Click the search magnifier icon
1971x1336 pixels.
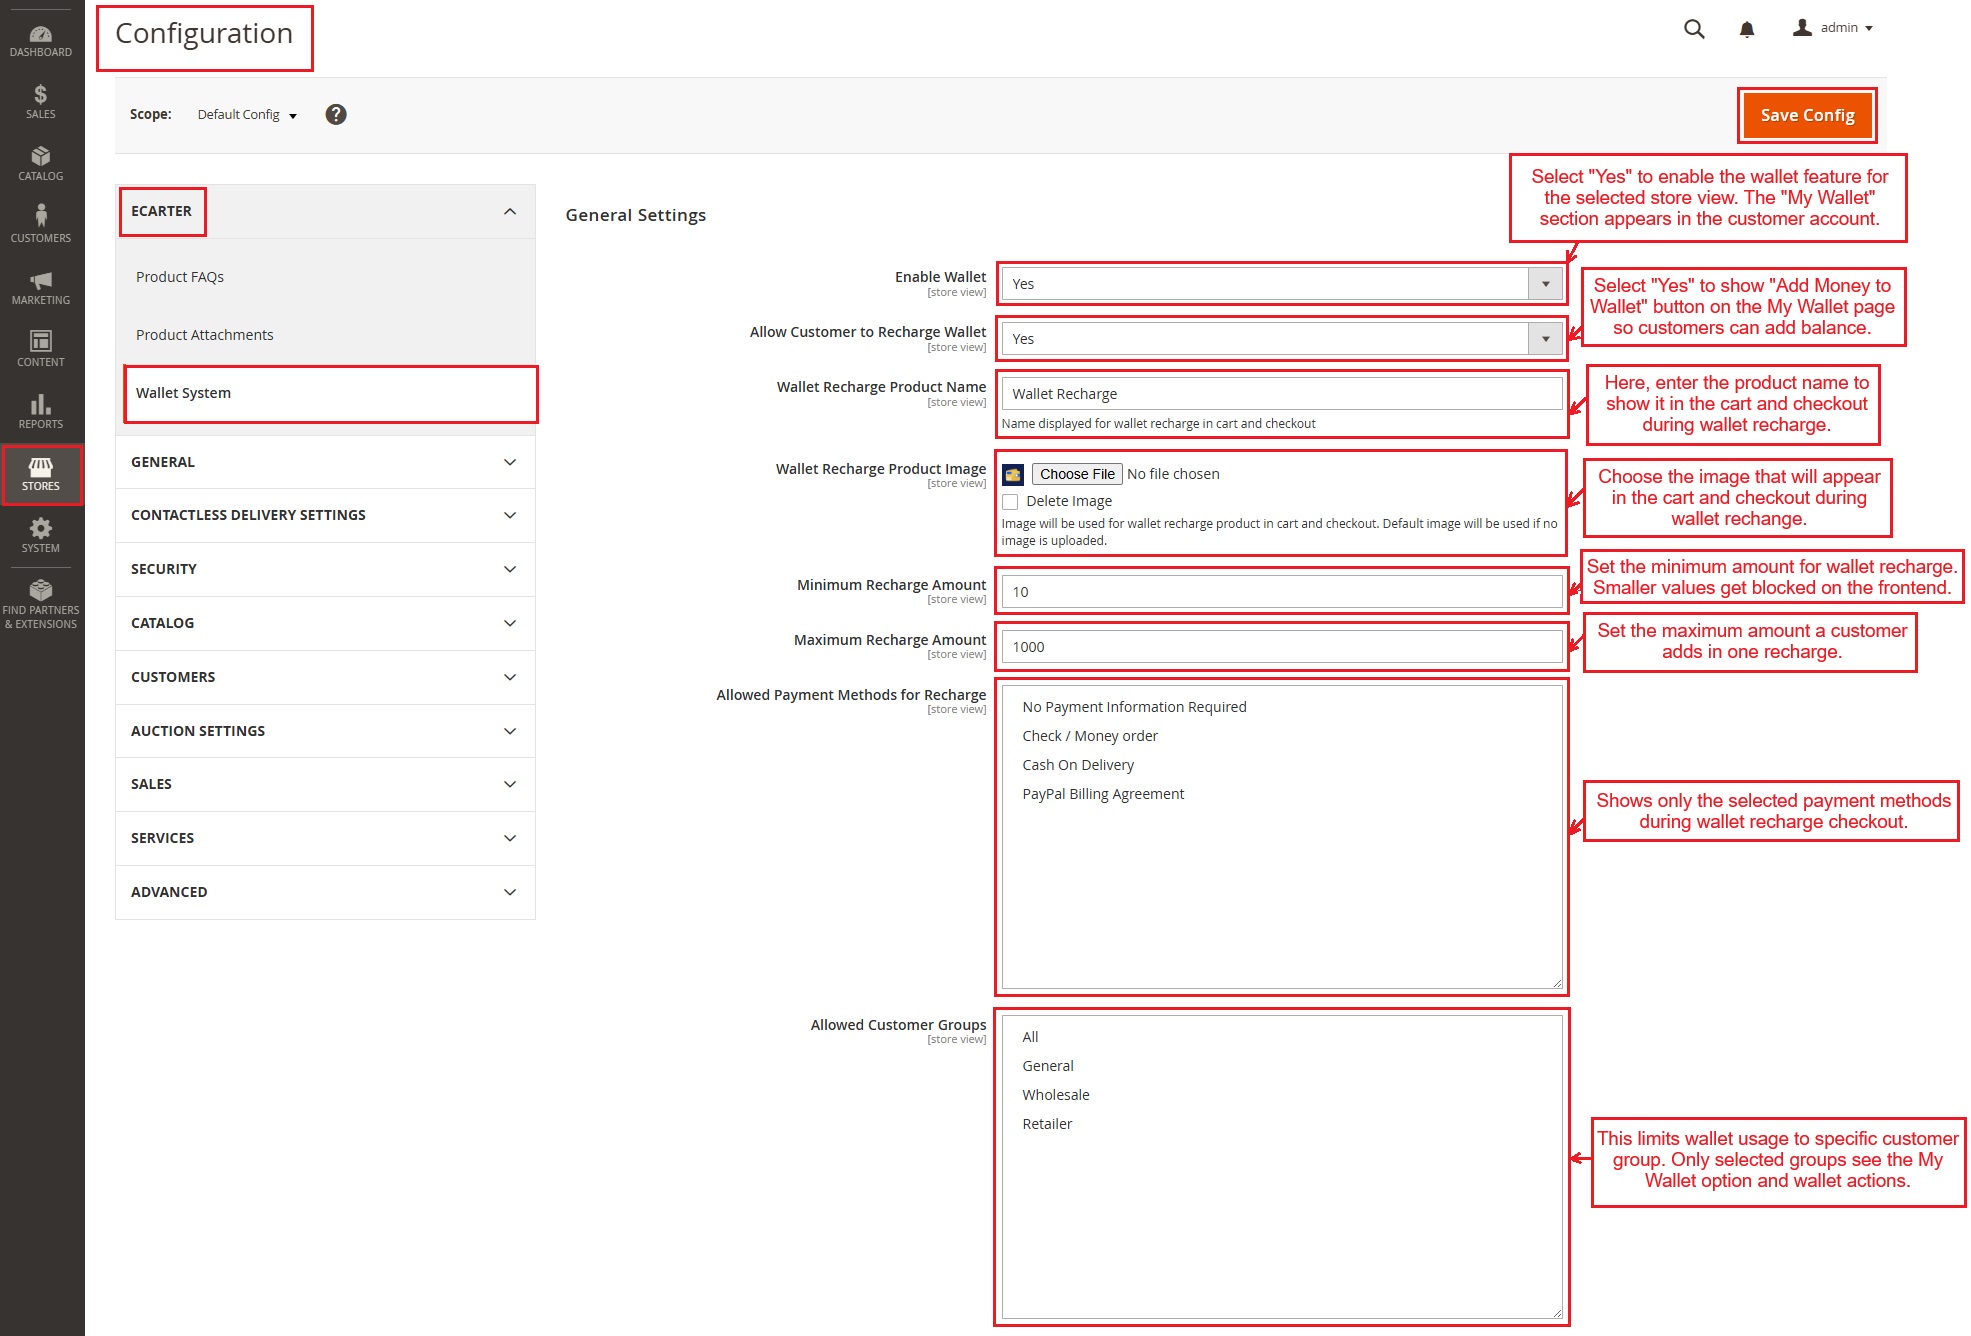tap(1694, 29)
